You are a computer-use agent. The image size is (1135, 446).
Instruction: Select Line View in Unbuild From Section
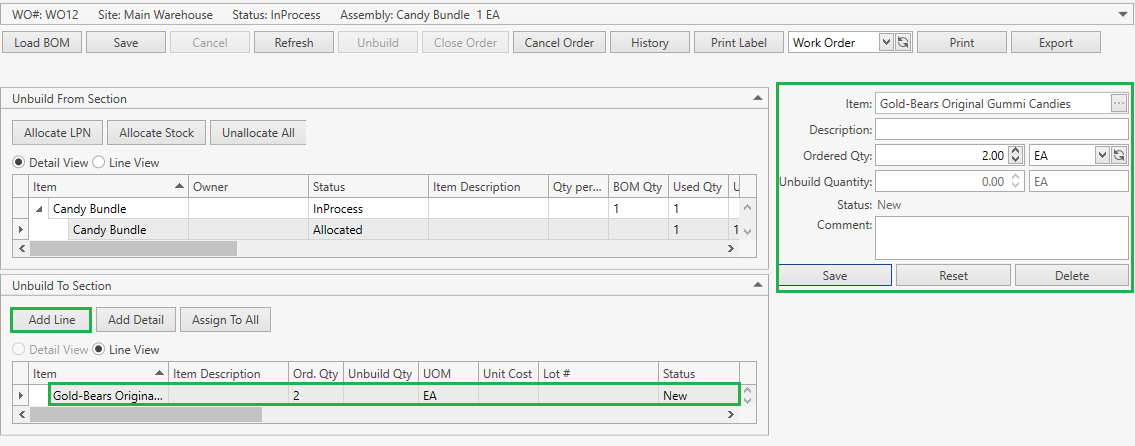click(x=99, y=162)
